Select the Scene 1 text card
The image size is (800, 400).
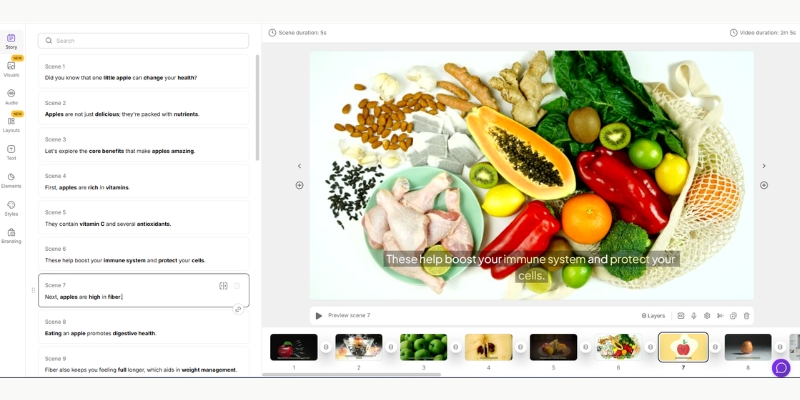click(x=144, y=72)
